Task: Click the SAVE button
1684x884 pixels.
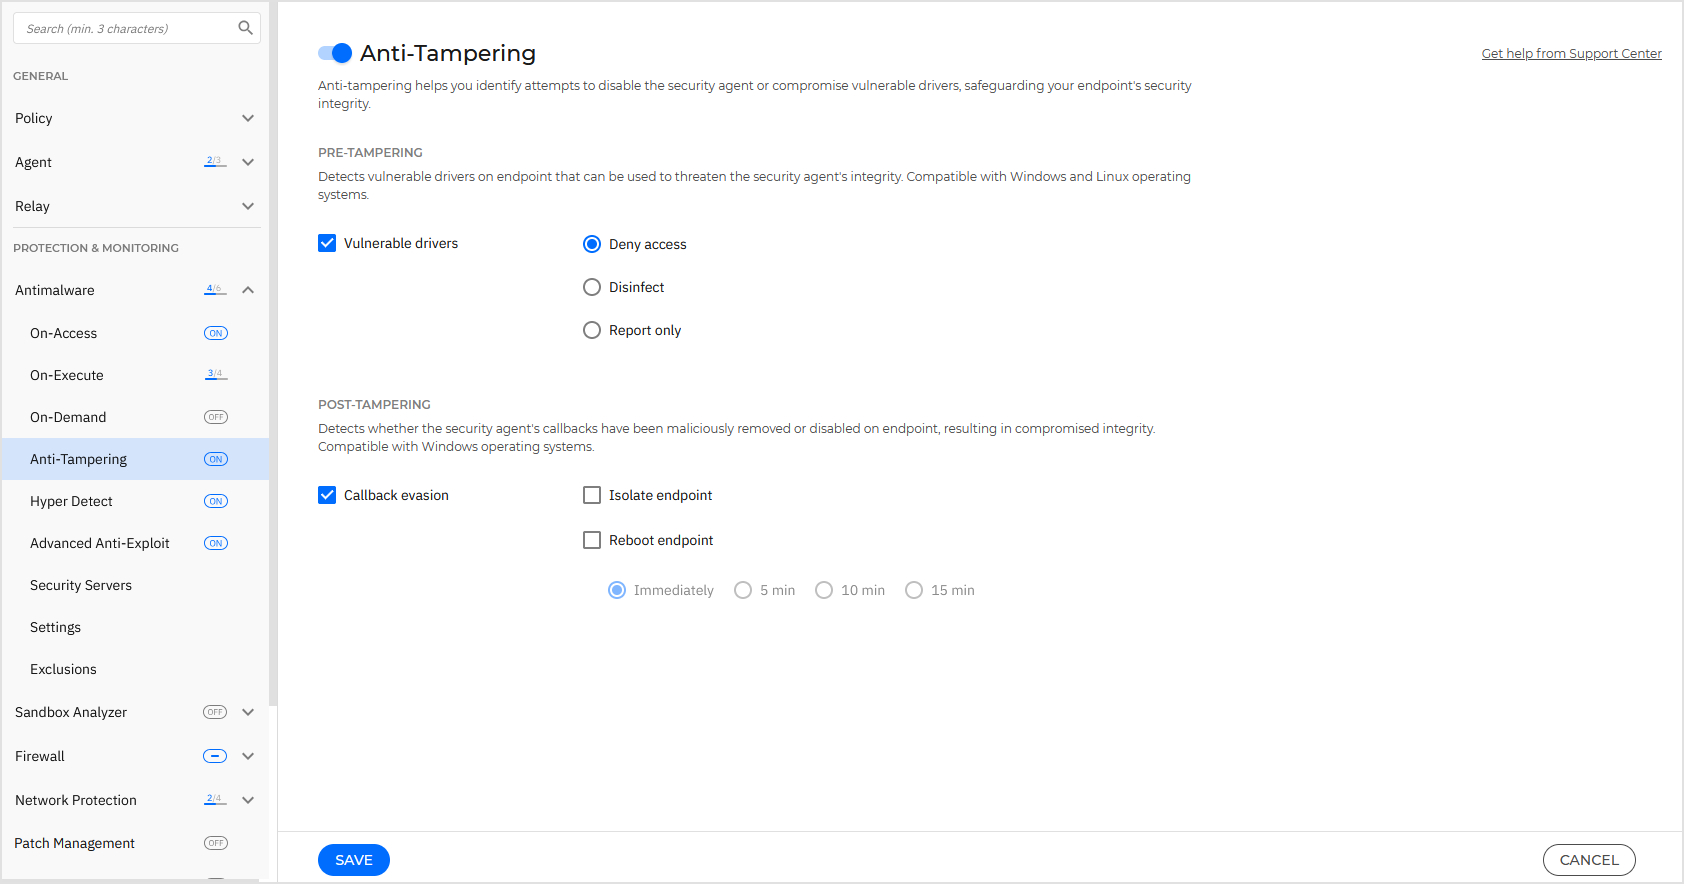Action: [x=353, y=859]
